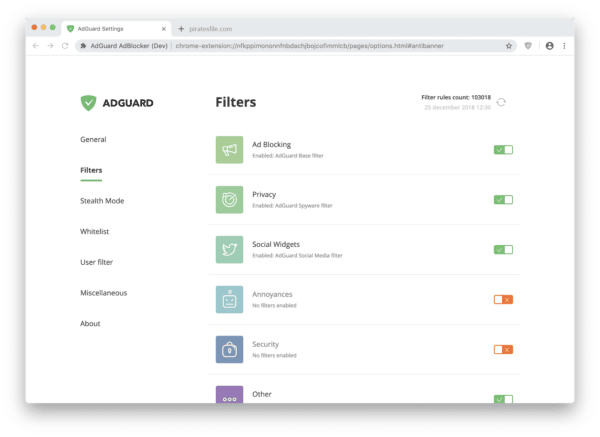Click the extension puzzle icon in address bar
The height and width of the screenshot is (437, 600).
83,46
